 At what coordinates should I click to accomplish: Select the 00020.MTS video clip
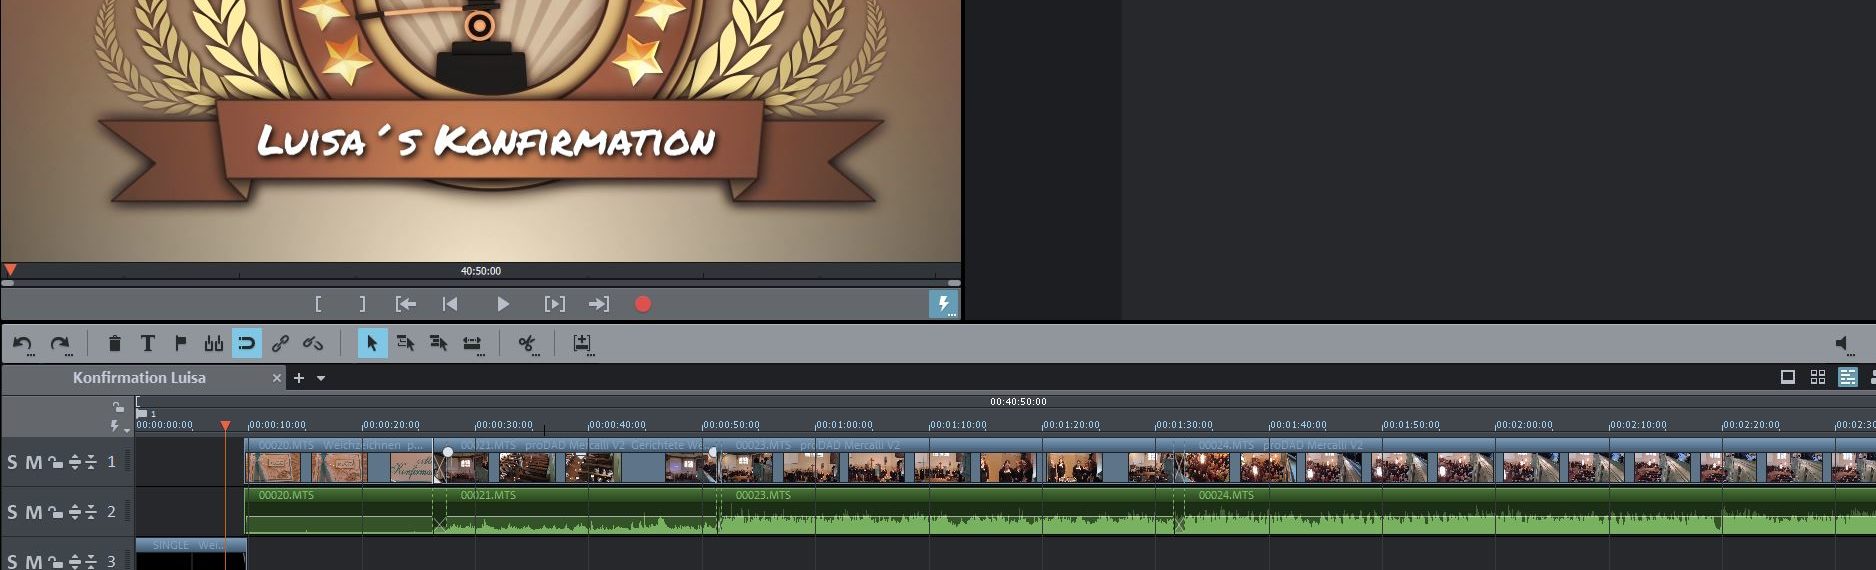point(339,462)
